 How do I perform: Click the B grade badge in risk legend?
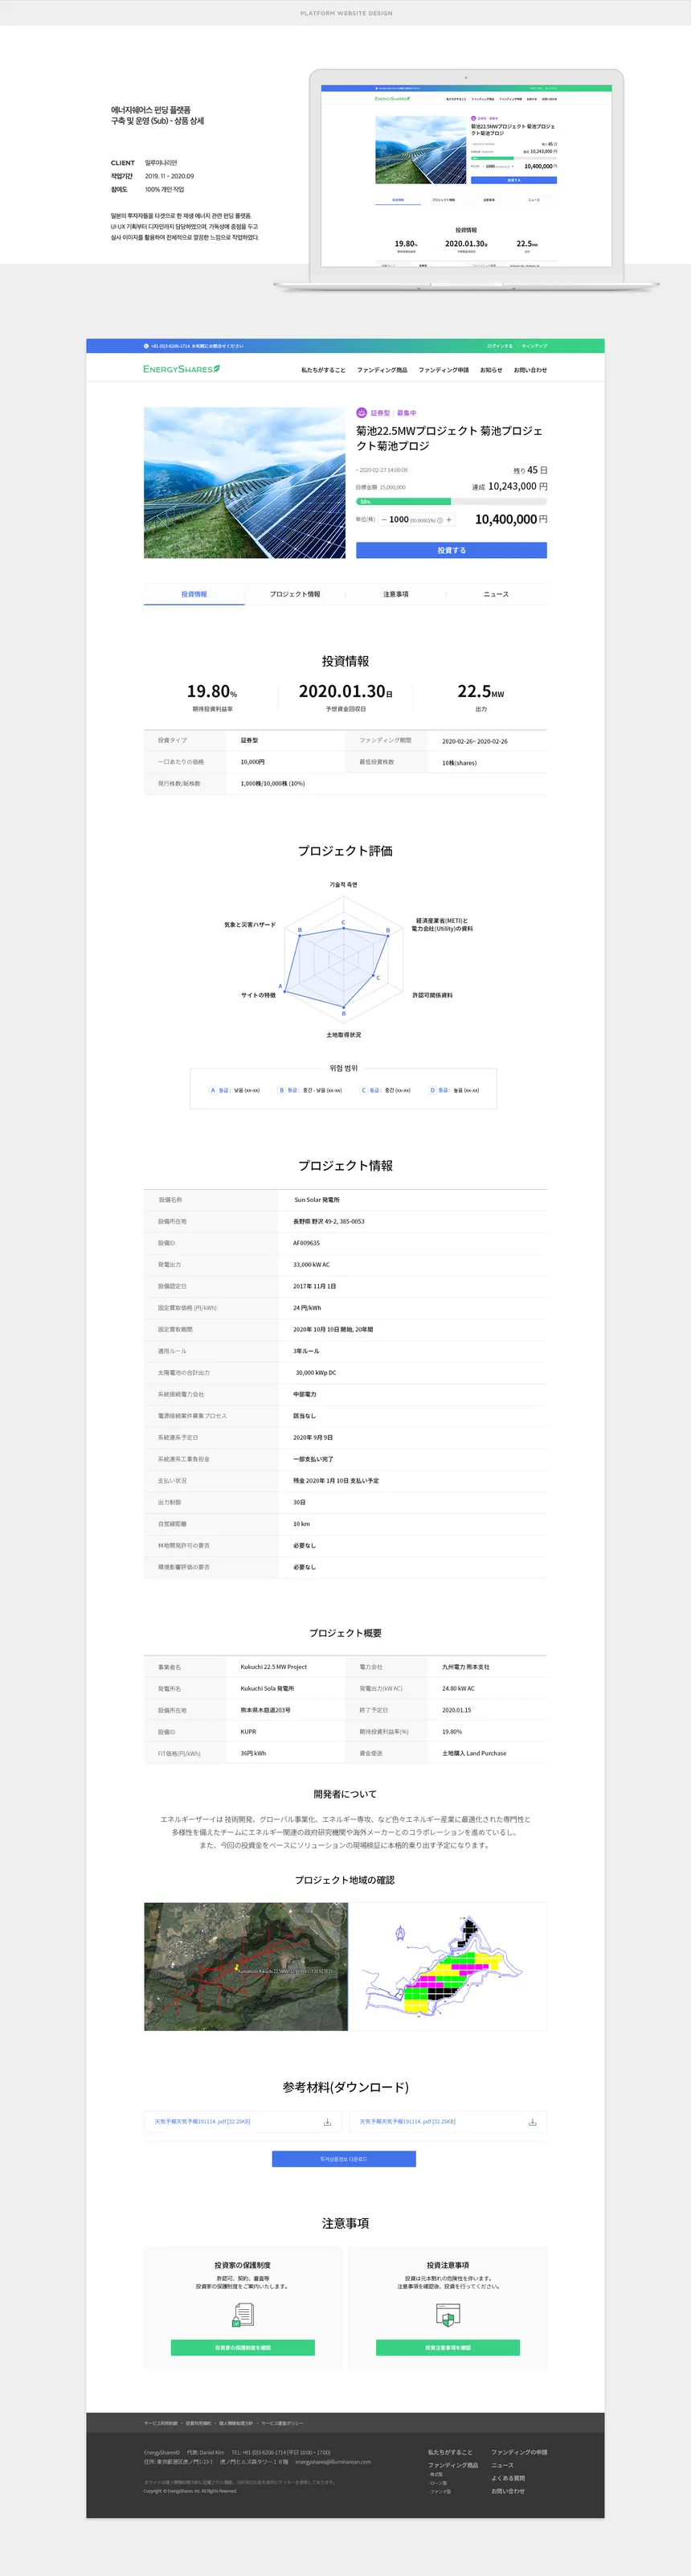(282, 1090)
